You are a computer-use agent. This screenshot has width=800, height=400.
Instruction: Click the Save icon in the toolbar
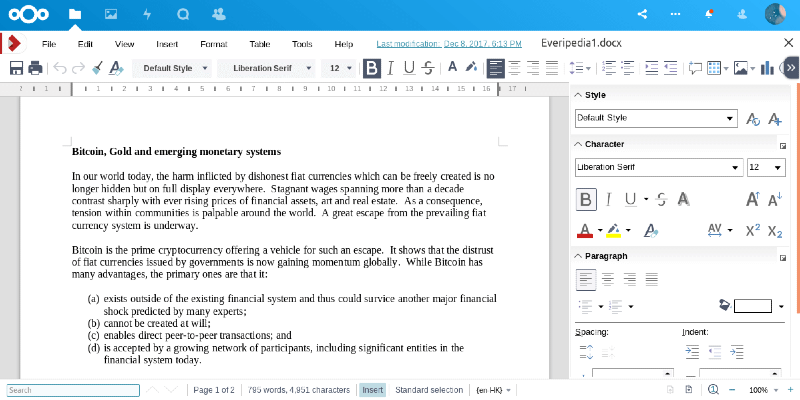click(x=16, y=68)
